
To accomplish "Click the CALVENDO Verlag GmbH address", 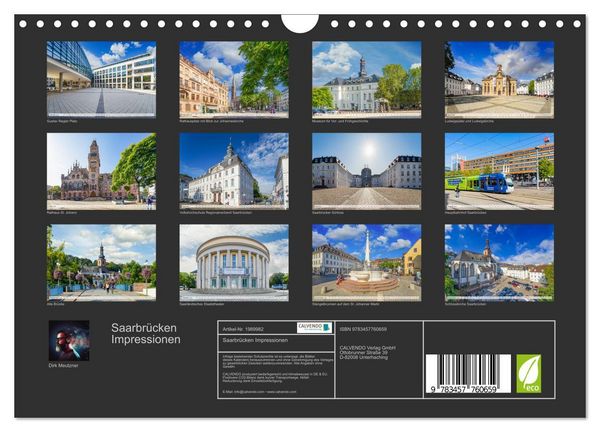I will [x=368, y=352].
